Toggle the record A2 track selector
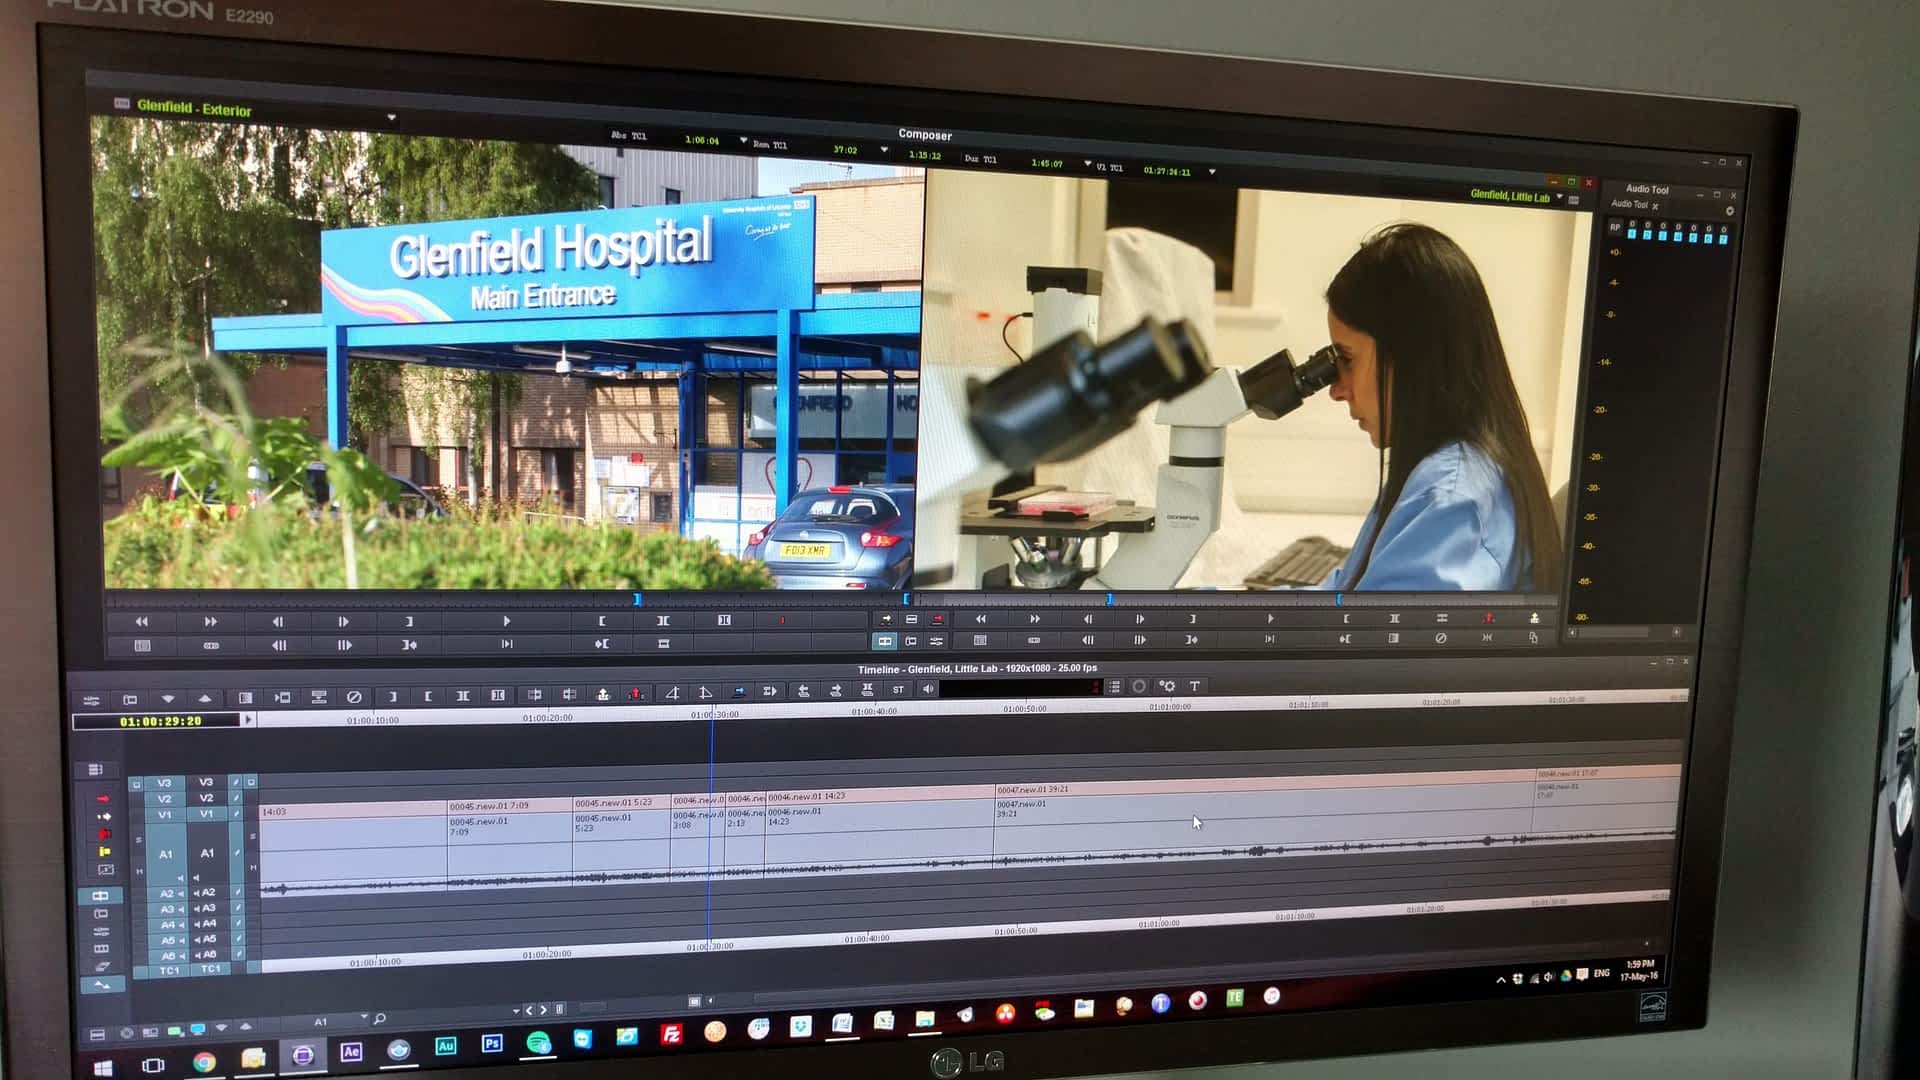Image resolution: width=1920 pixels, height=1080 pixels. pyautogui.click(x=207, y=892)
